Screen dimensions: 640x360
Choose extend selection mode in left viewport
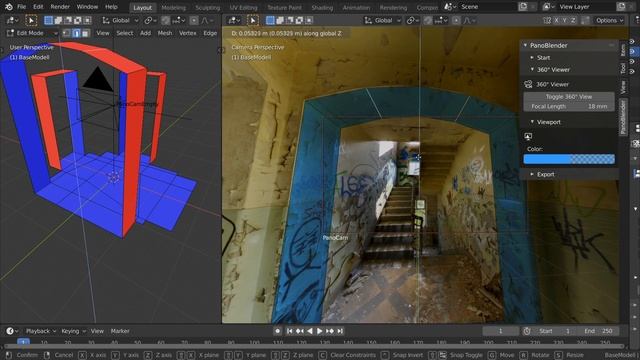pyautogui.click(x=58, y=20)
